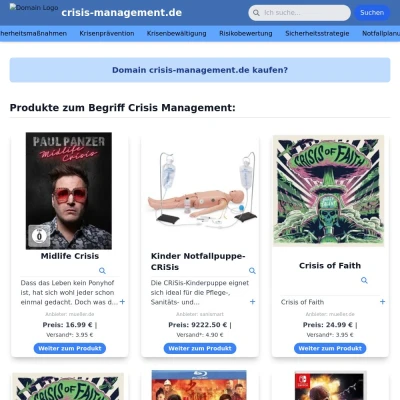Viewport: 400px width, 400px height.
Task: Expand the Kinder Notfallpuppe description with plus
Action: click(252, 302)
